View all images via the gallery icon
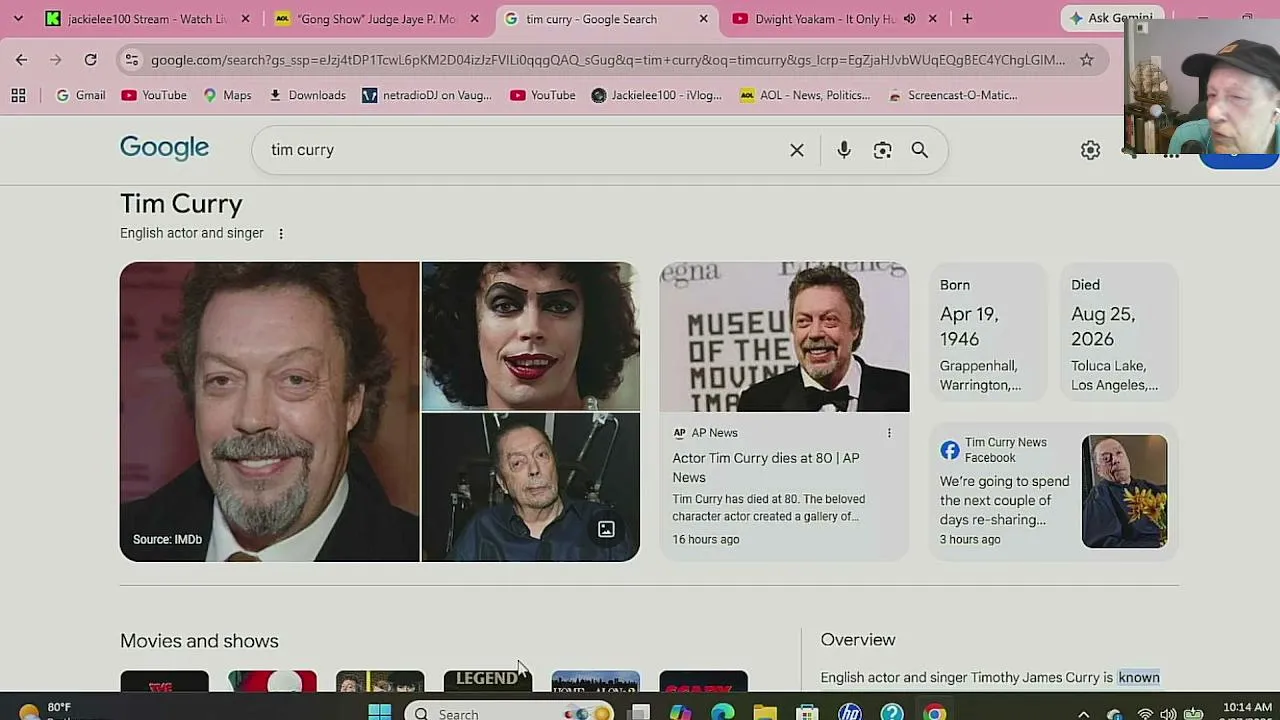 point(606,529)
